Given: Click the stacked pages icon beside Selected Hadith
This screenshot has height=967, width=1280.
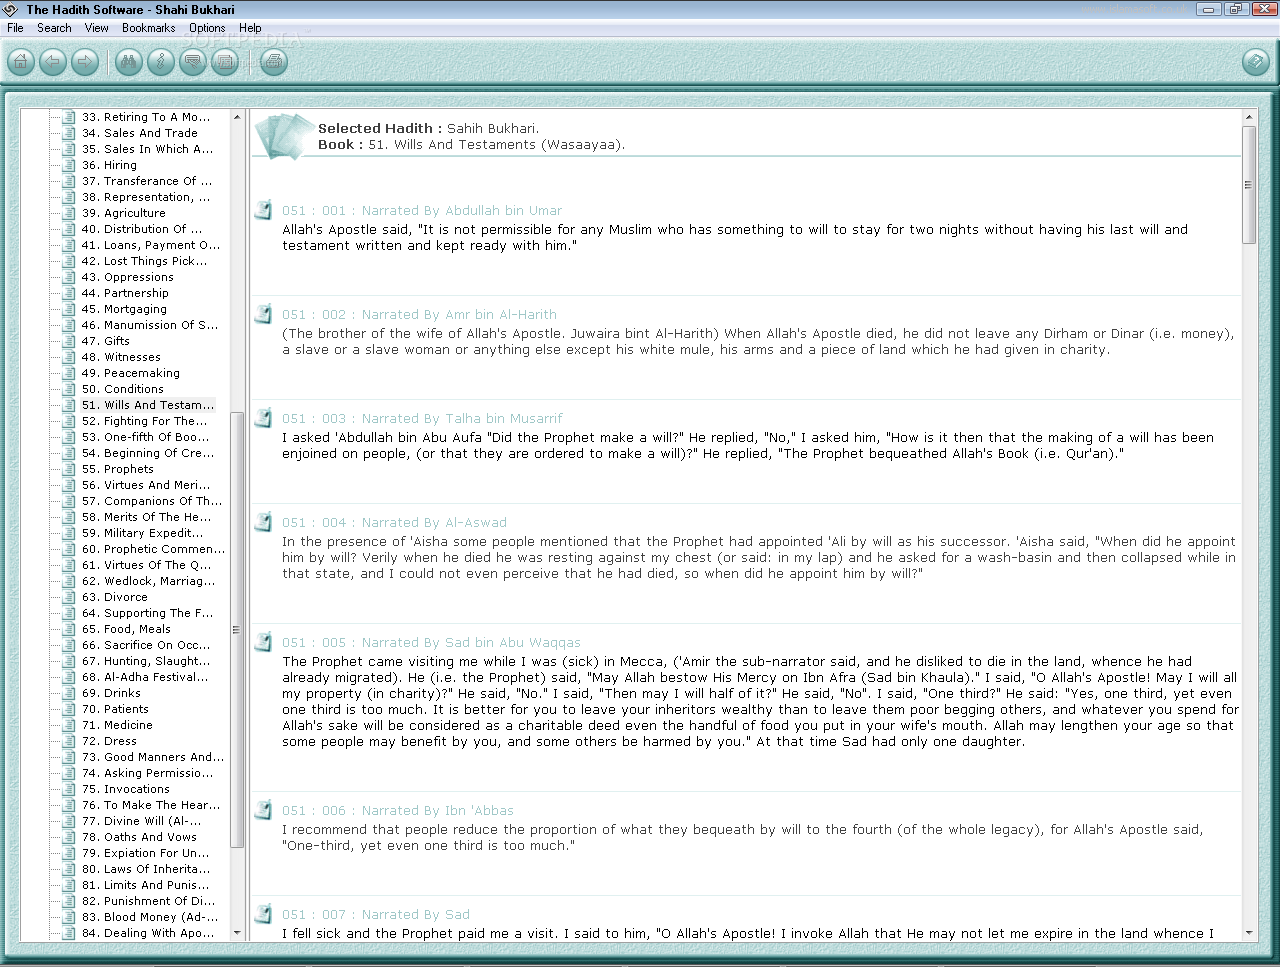Looking at the screenshot, I should [284, 136].
